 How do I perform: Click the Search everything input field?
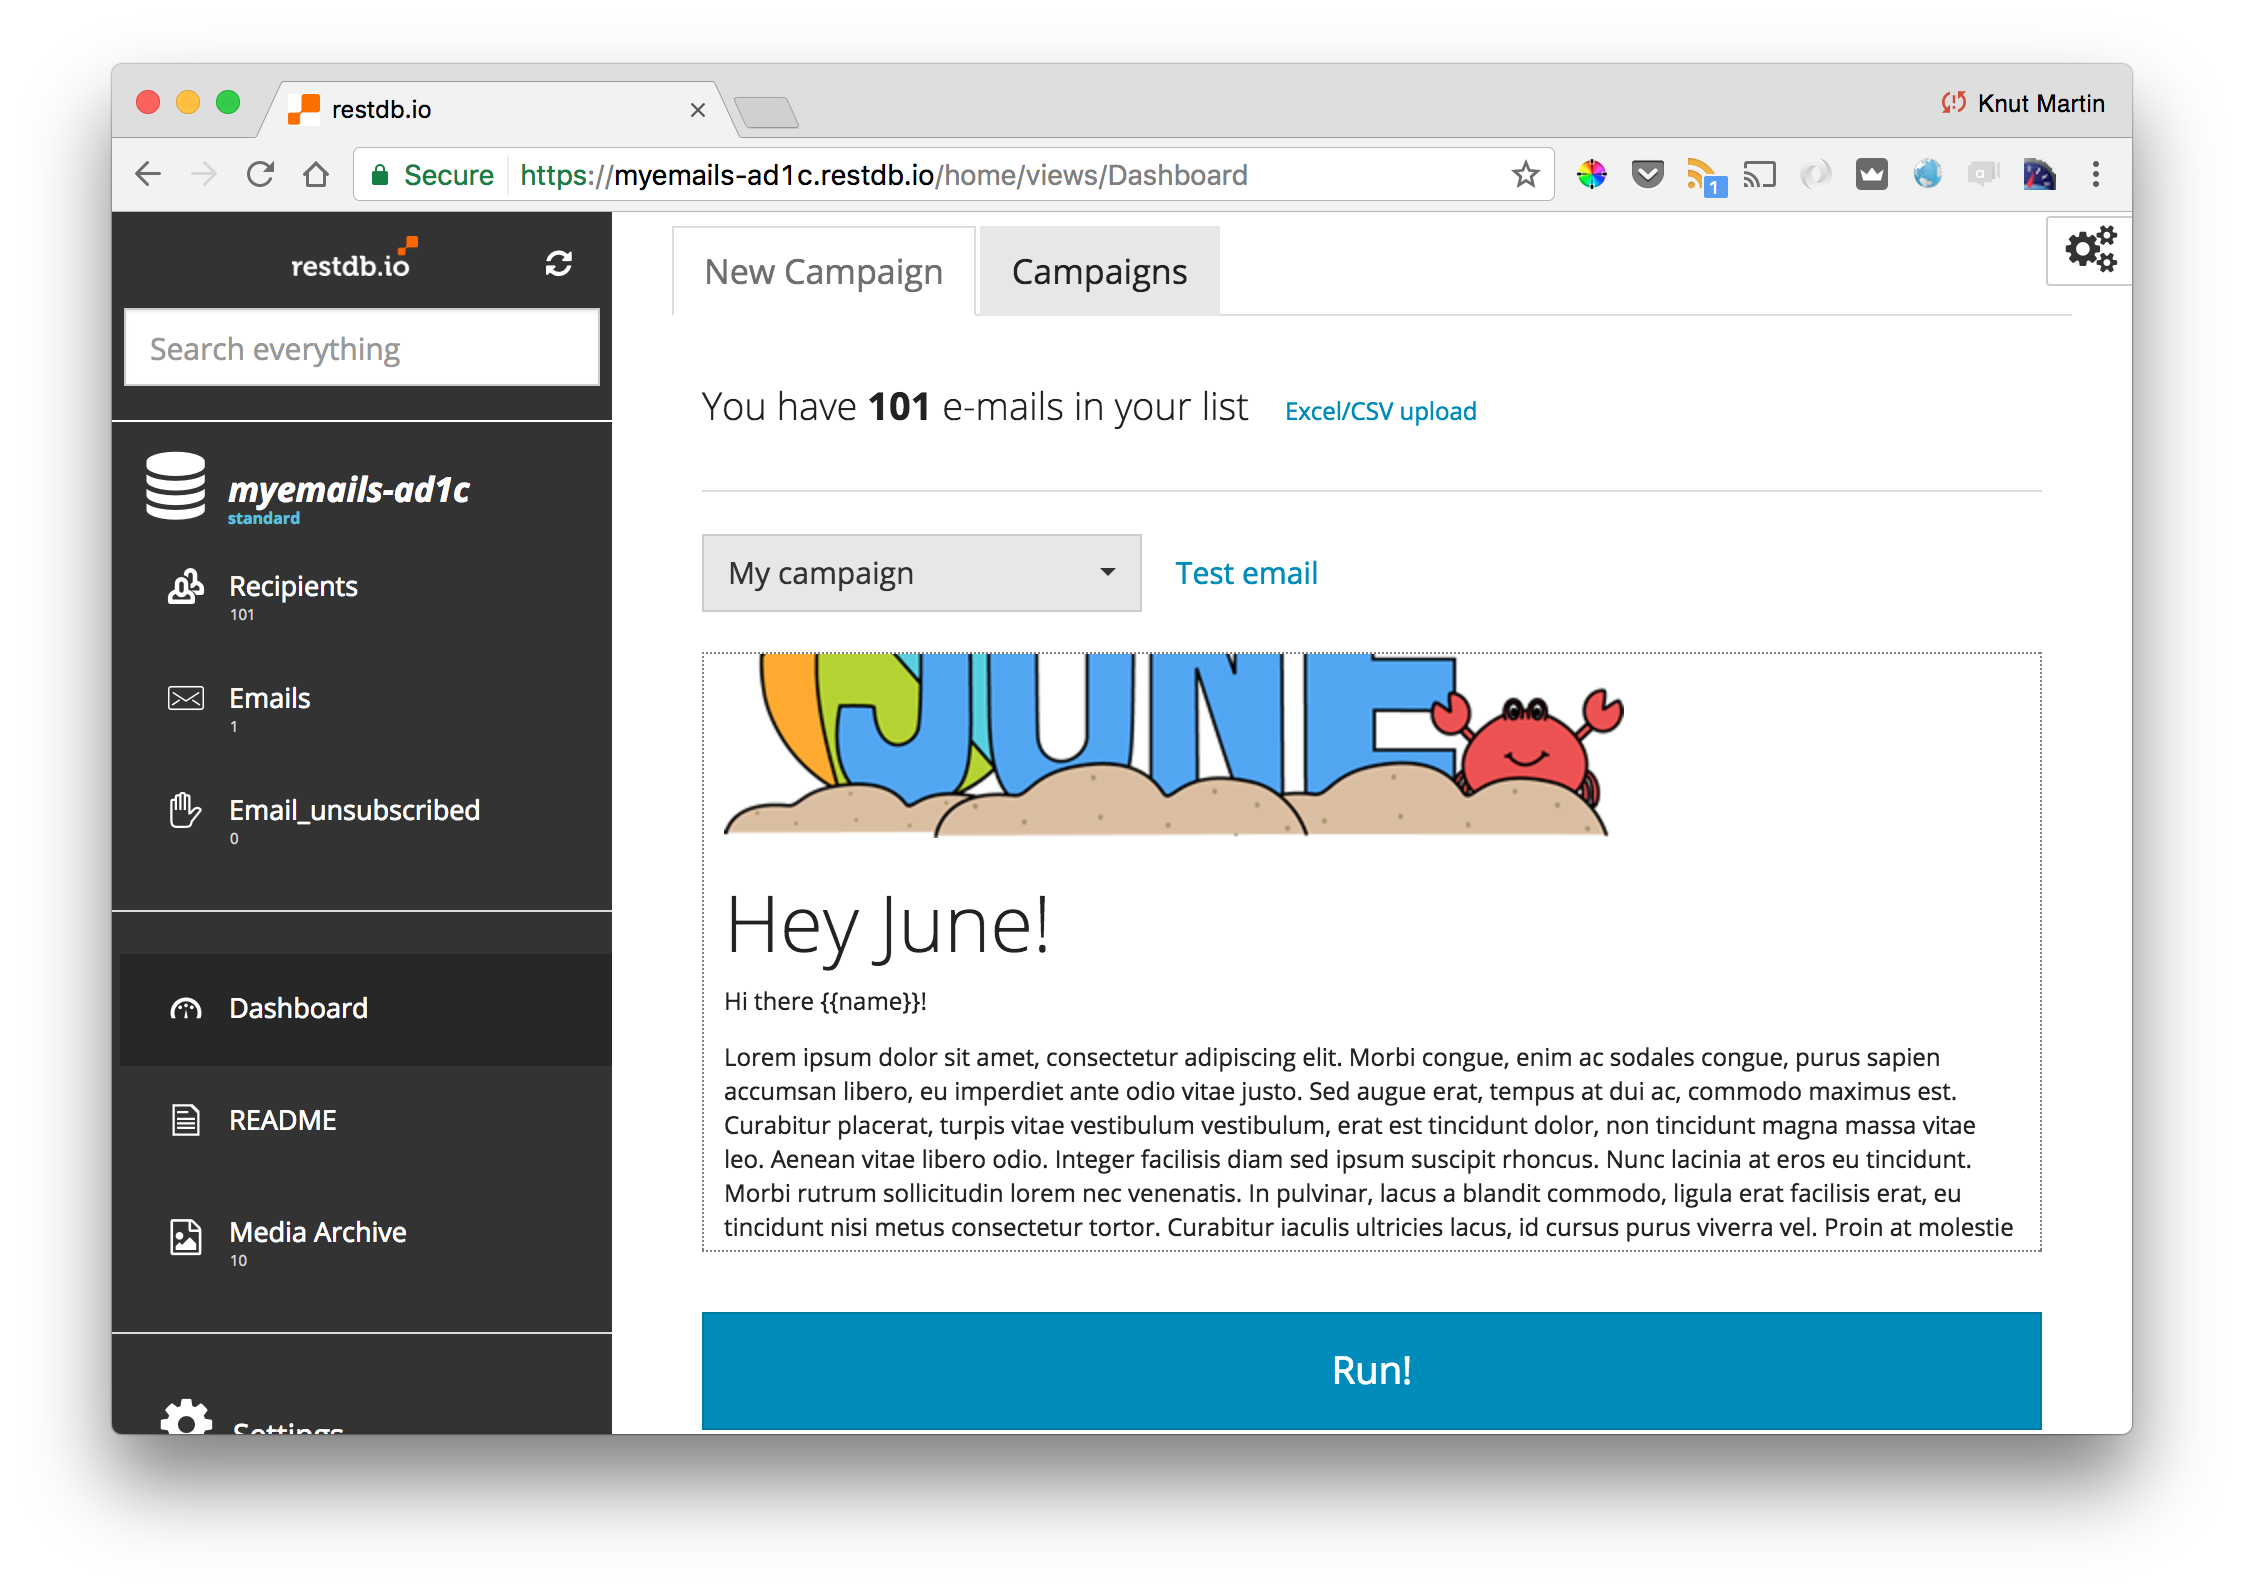click(x=362, y=348)
